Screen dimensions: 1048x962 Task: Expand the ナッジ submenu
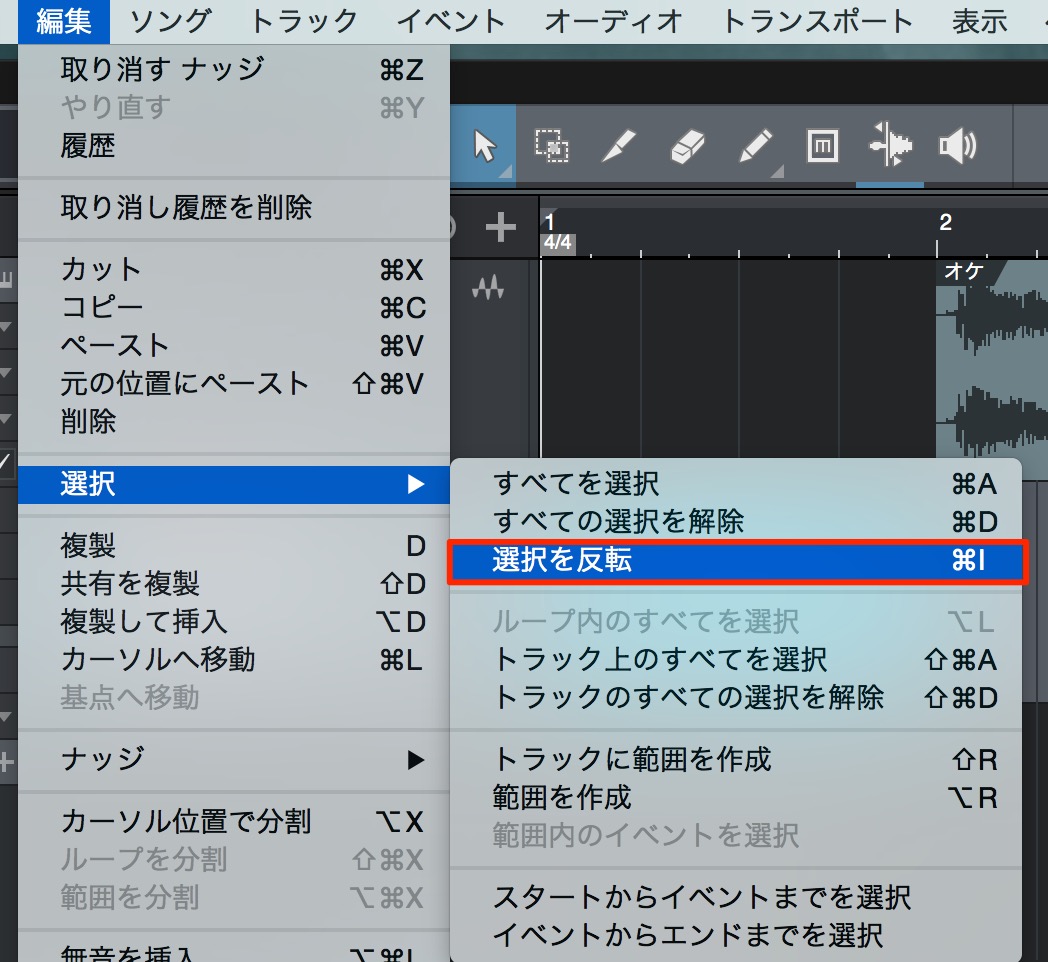tap(234, 759)
